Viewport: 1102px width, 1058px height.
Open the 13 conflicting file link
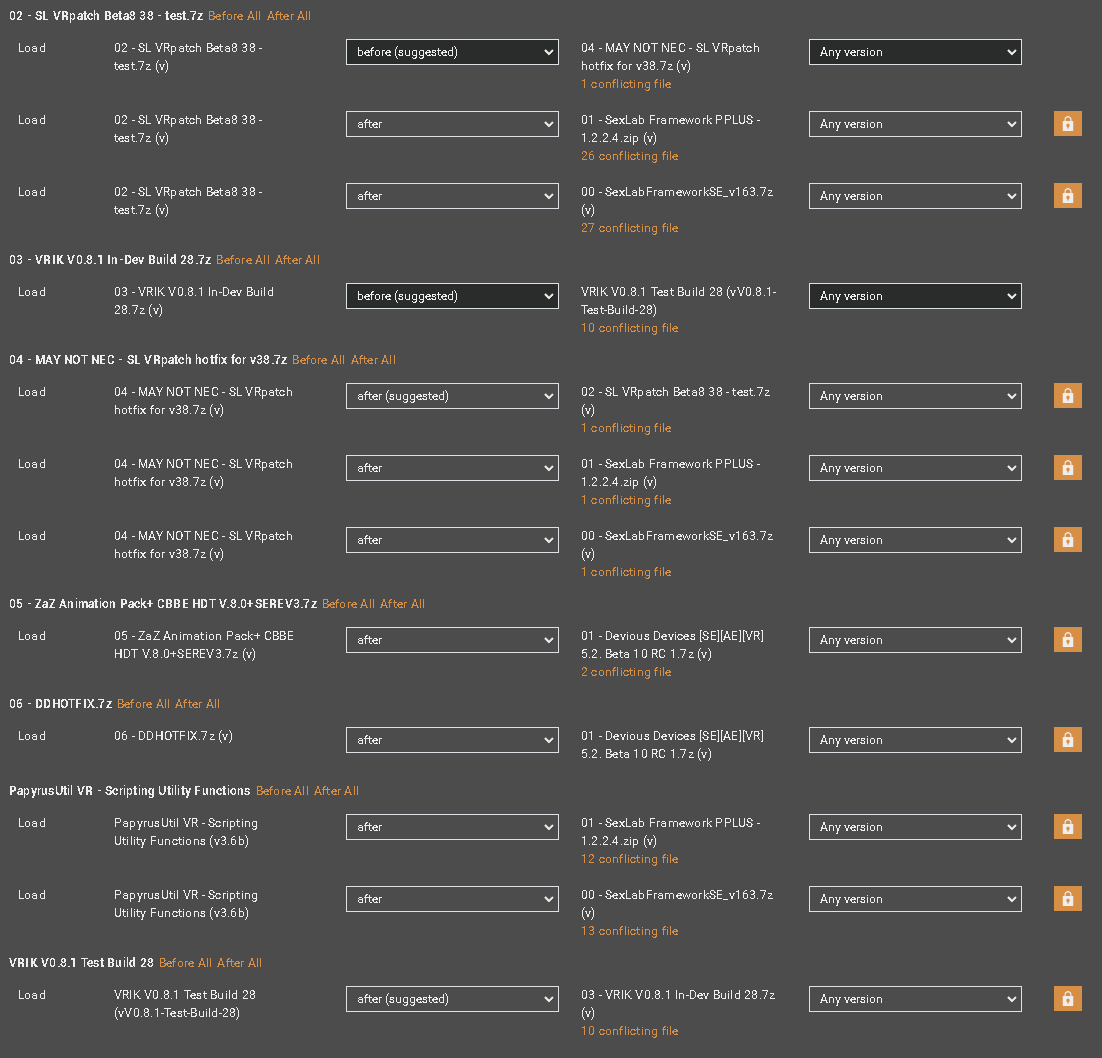click(x=629, y=931)
